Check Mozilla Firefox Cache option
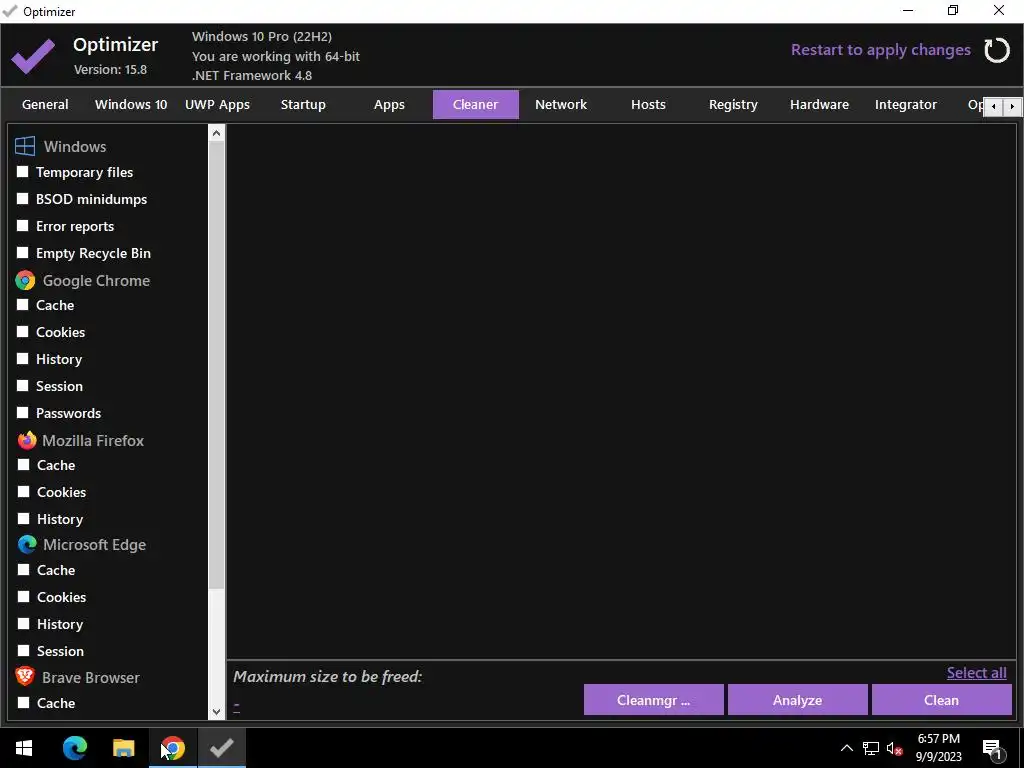The width and height of the screenshot is (1024, 768). click(x=24, y=465)
